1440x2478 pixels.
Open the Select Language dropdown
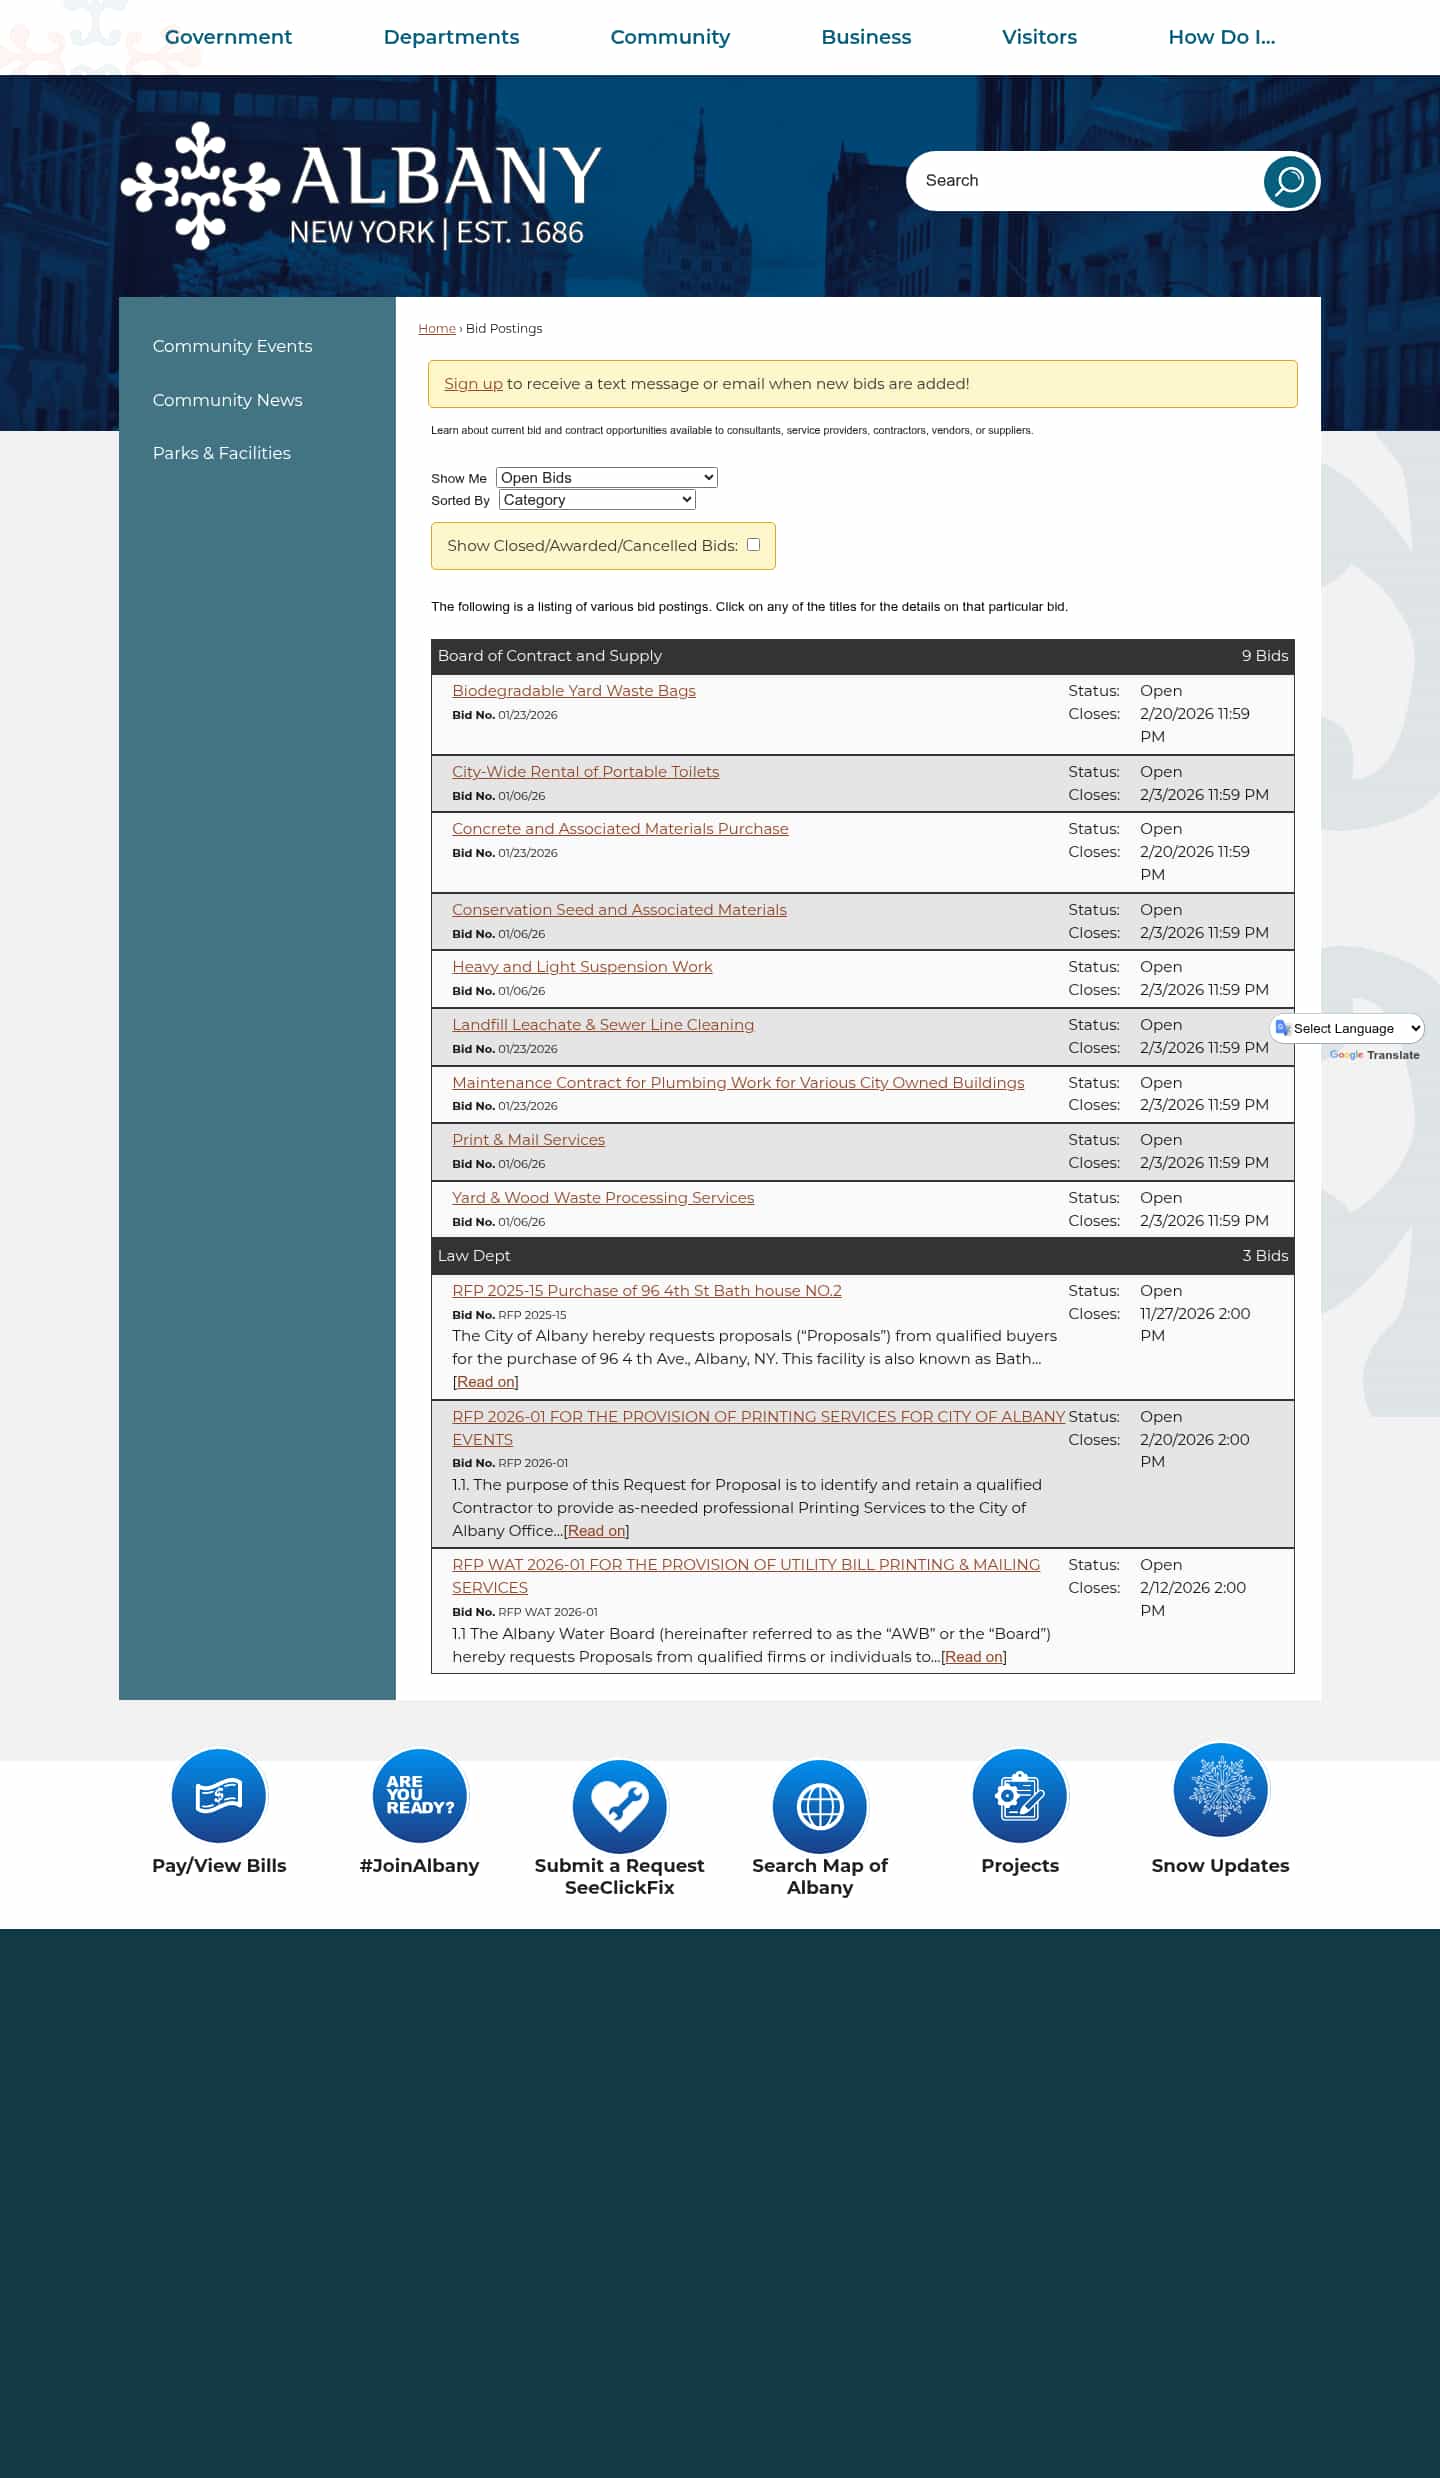1347,1028
